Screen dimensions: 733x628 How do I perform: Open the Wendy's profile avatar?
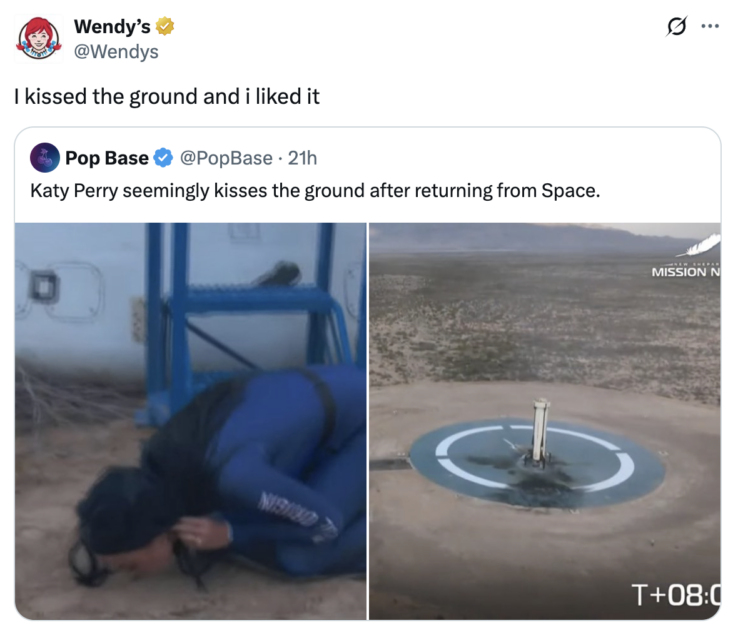pos(39,38)
